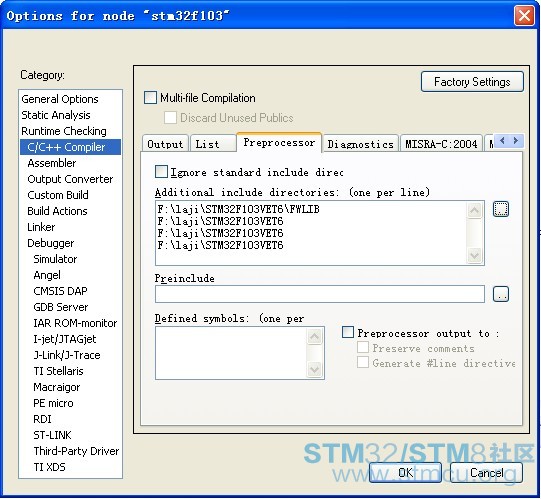Select PE micro category
Image resolution: width=541 pixels, height=499 pixels.
tap(70, 403)
